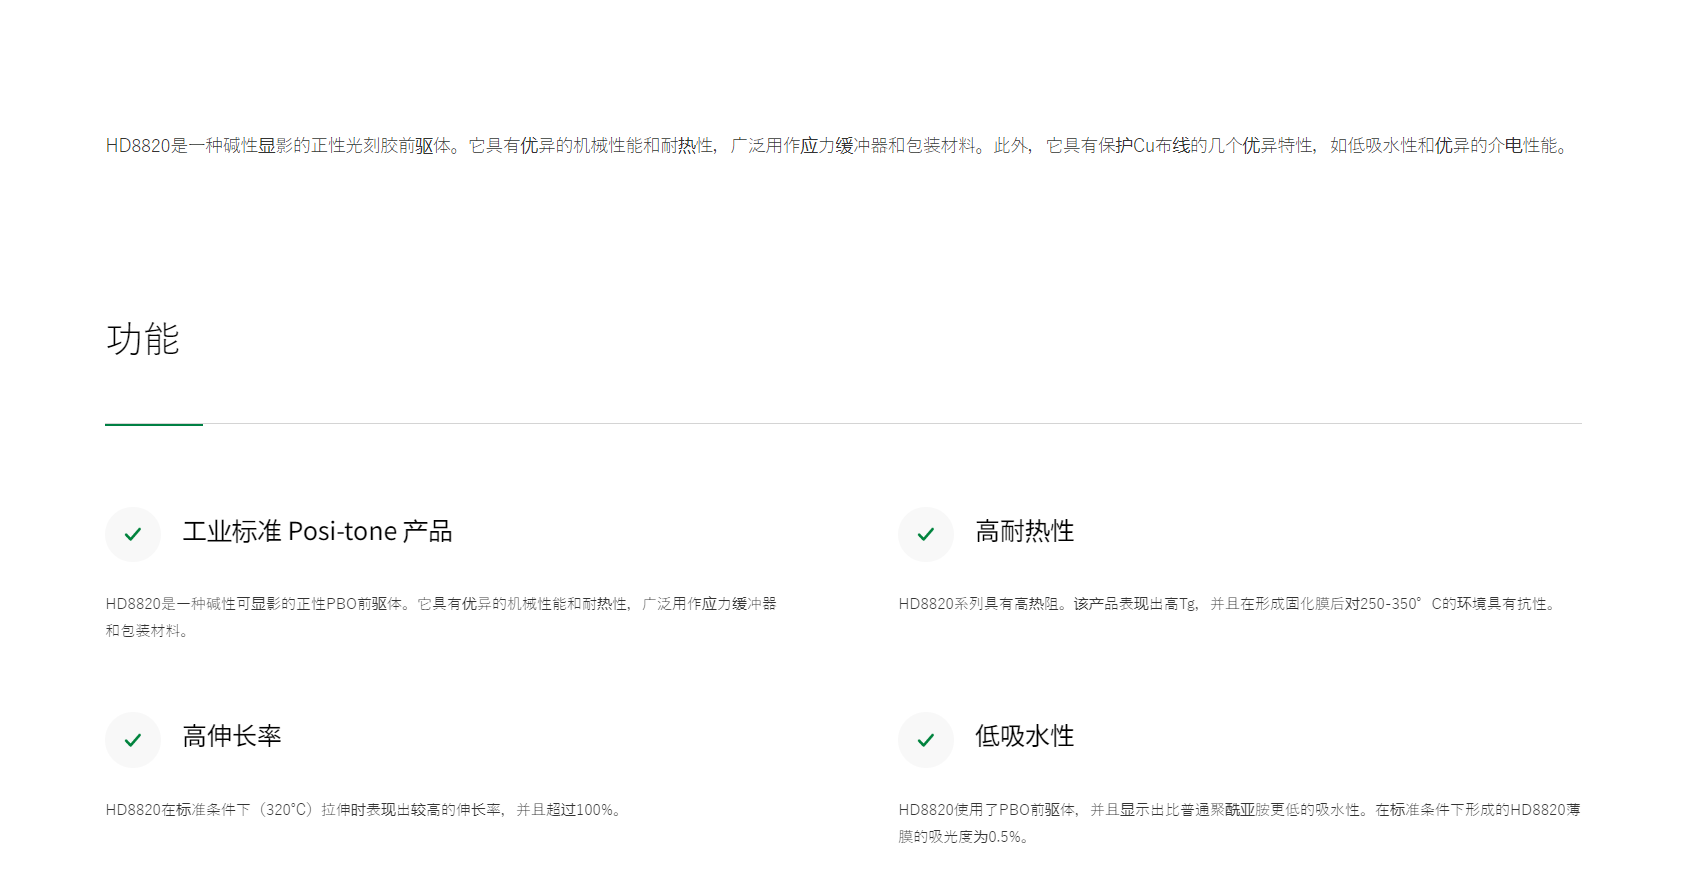The width and height of the screenshot is (1688, 887).
Task: Click the green underline below 功能 heading
Action: click(154, 424)
